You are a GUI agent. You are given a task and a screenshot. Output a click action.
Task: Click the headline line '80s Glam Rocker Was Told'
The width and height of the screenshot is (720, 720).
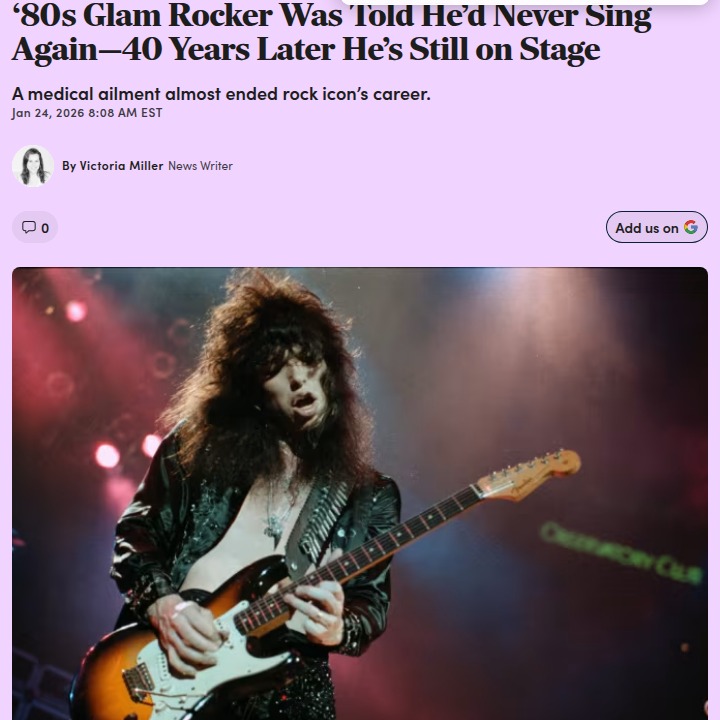(x=215, y=15)
